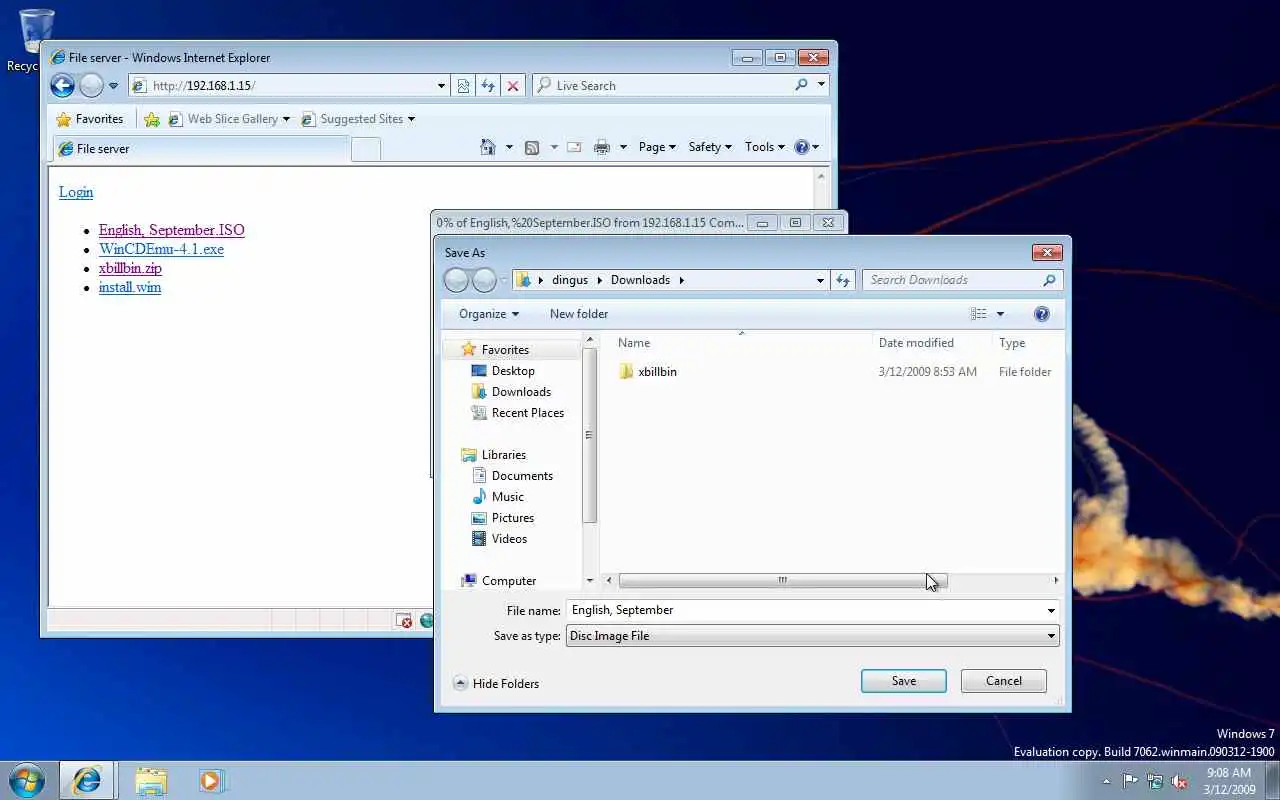Viewport: 1280px width, 800px height.
Task: Click the Add to Favorites Bar star icon
Action: click(152, 119)
